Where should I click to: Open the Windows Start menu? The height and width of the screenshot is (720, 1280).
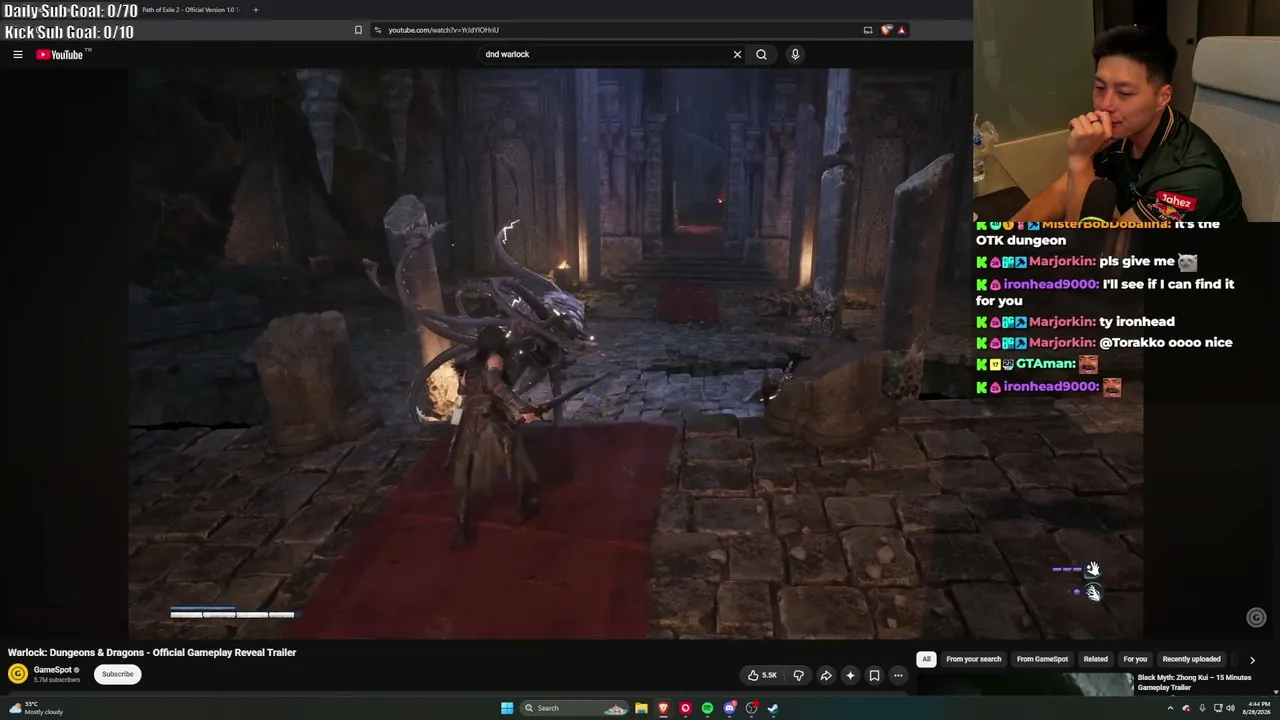click(x=507, y=708)
